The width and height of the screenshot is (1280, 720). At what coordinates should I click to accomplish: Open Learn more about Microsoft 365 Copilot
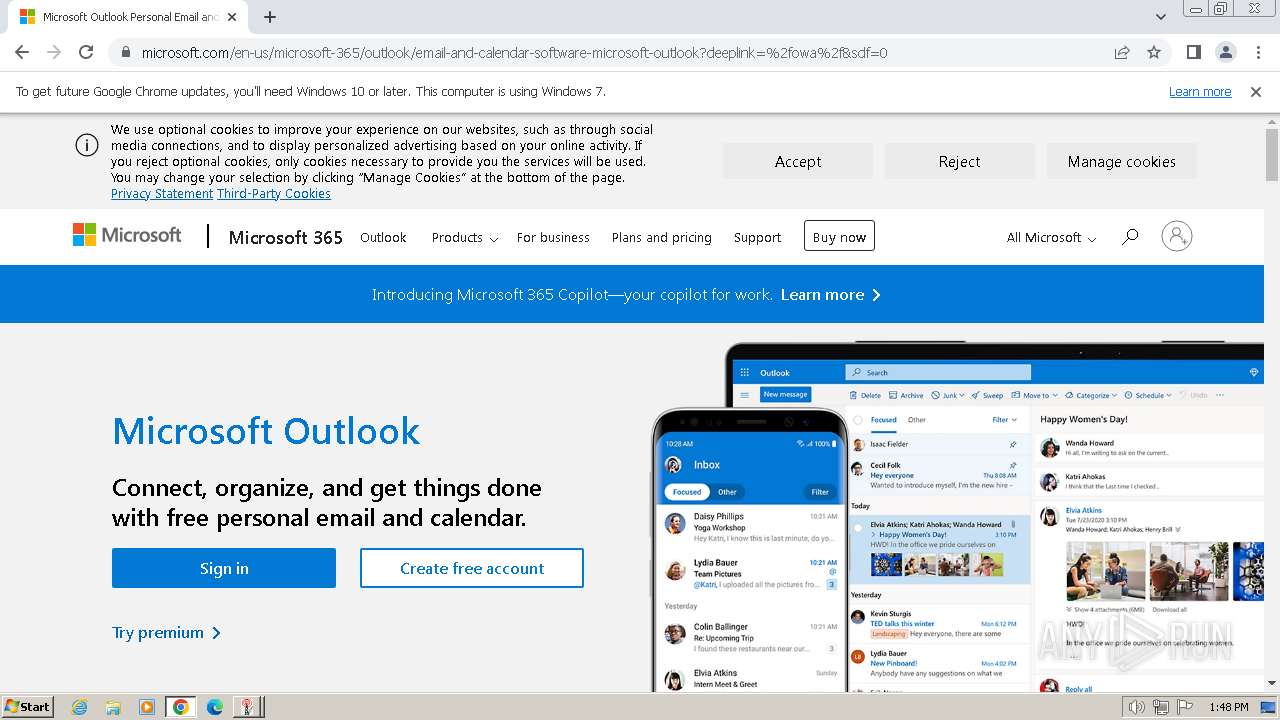pos(830,294)
